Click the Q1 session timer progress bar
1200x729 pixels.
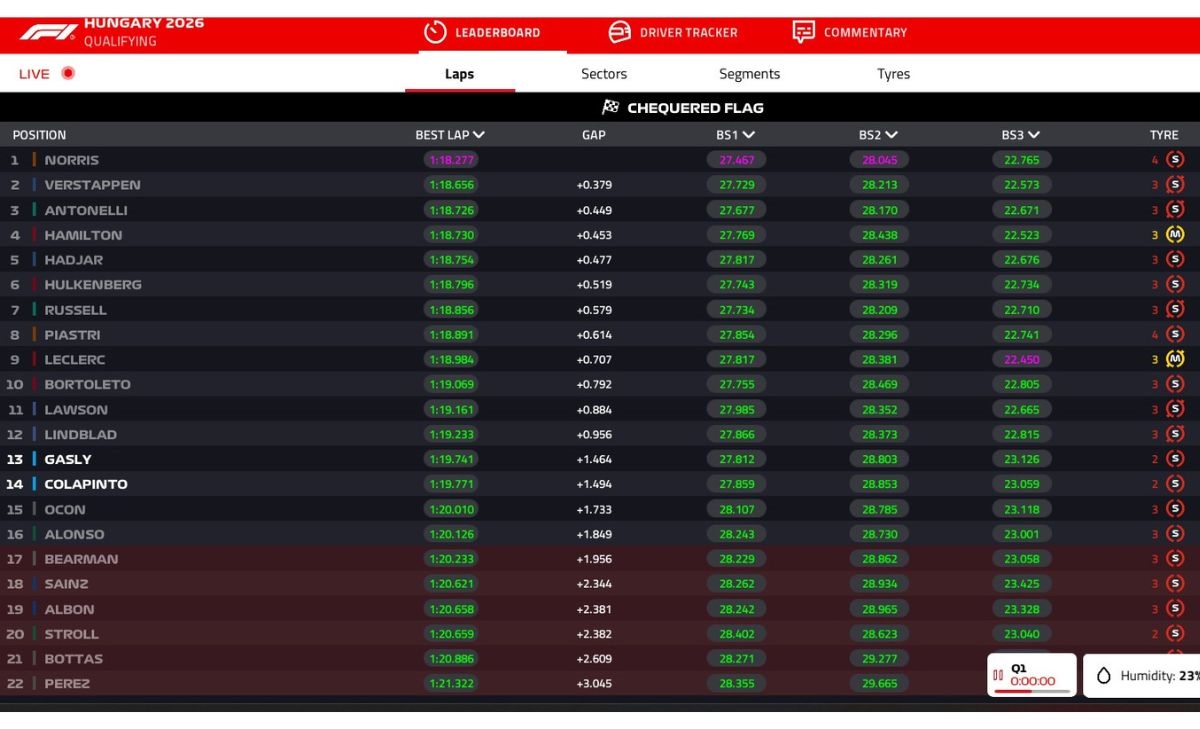click(x=1031, y=691)
